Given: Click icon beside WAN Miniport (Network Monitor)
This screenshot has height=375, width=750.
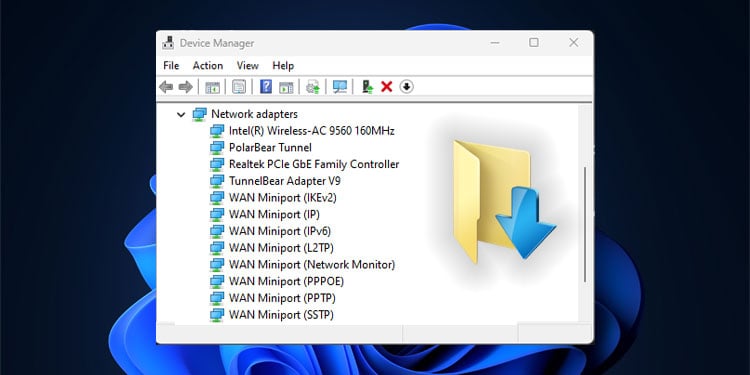Looking at the screenshot, I should click(x=217, y=265).
